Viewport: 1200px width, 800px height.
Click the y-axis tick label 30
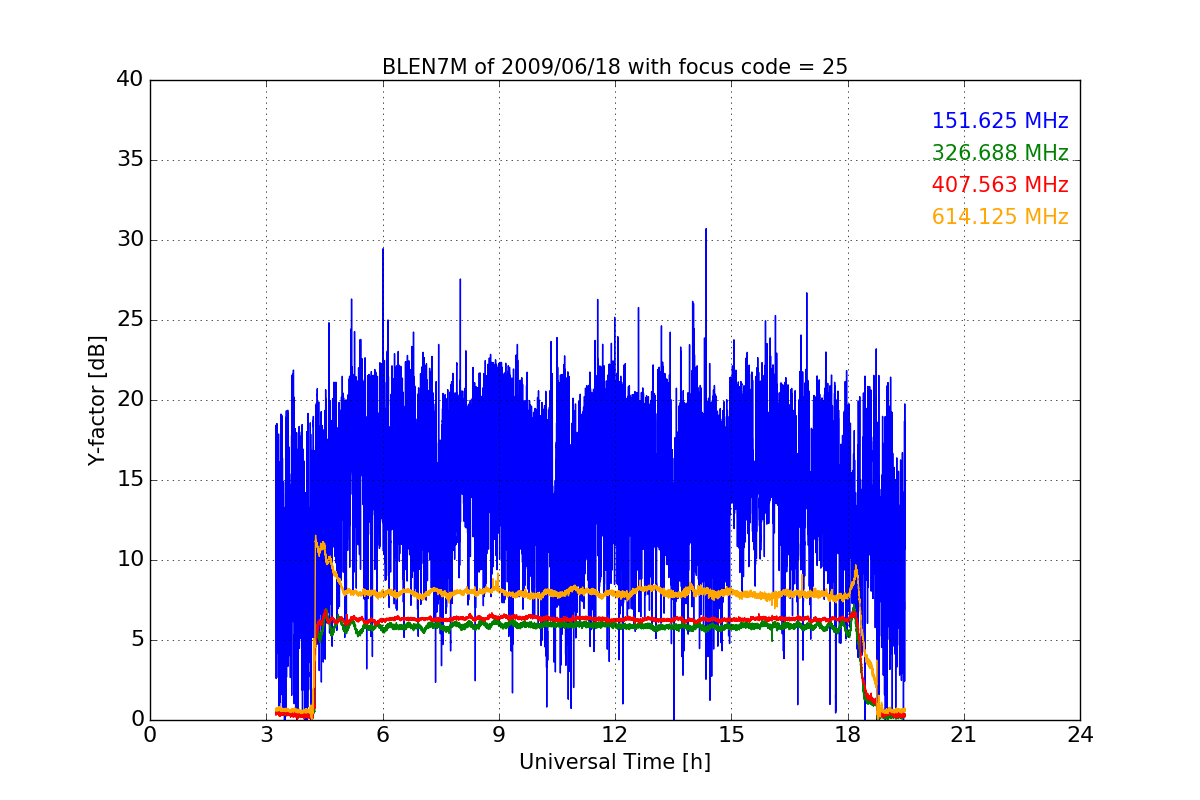click(x=129, y=240)
